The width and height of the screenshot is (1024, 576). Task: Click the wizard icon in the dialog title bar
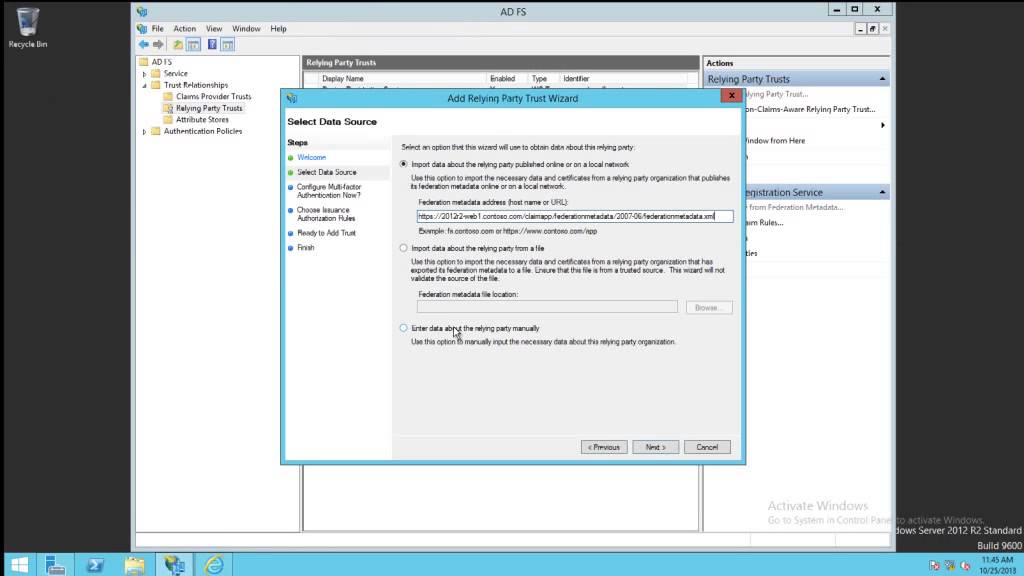point(292,99)
